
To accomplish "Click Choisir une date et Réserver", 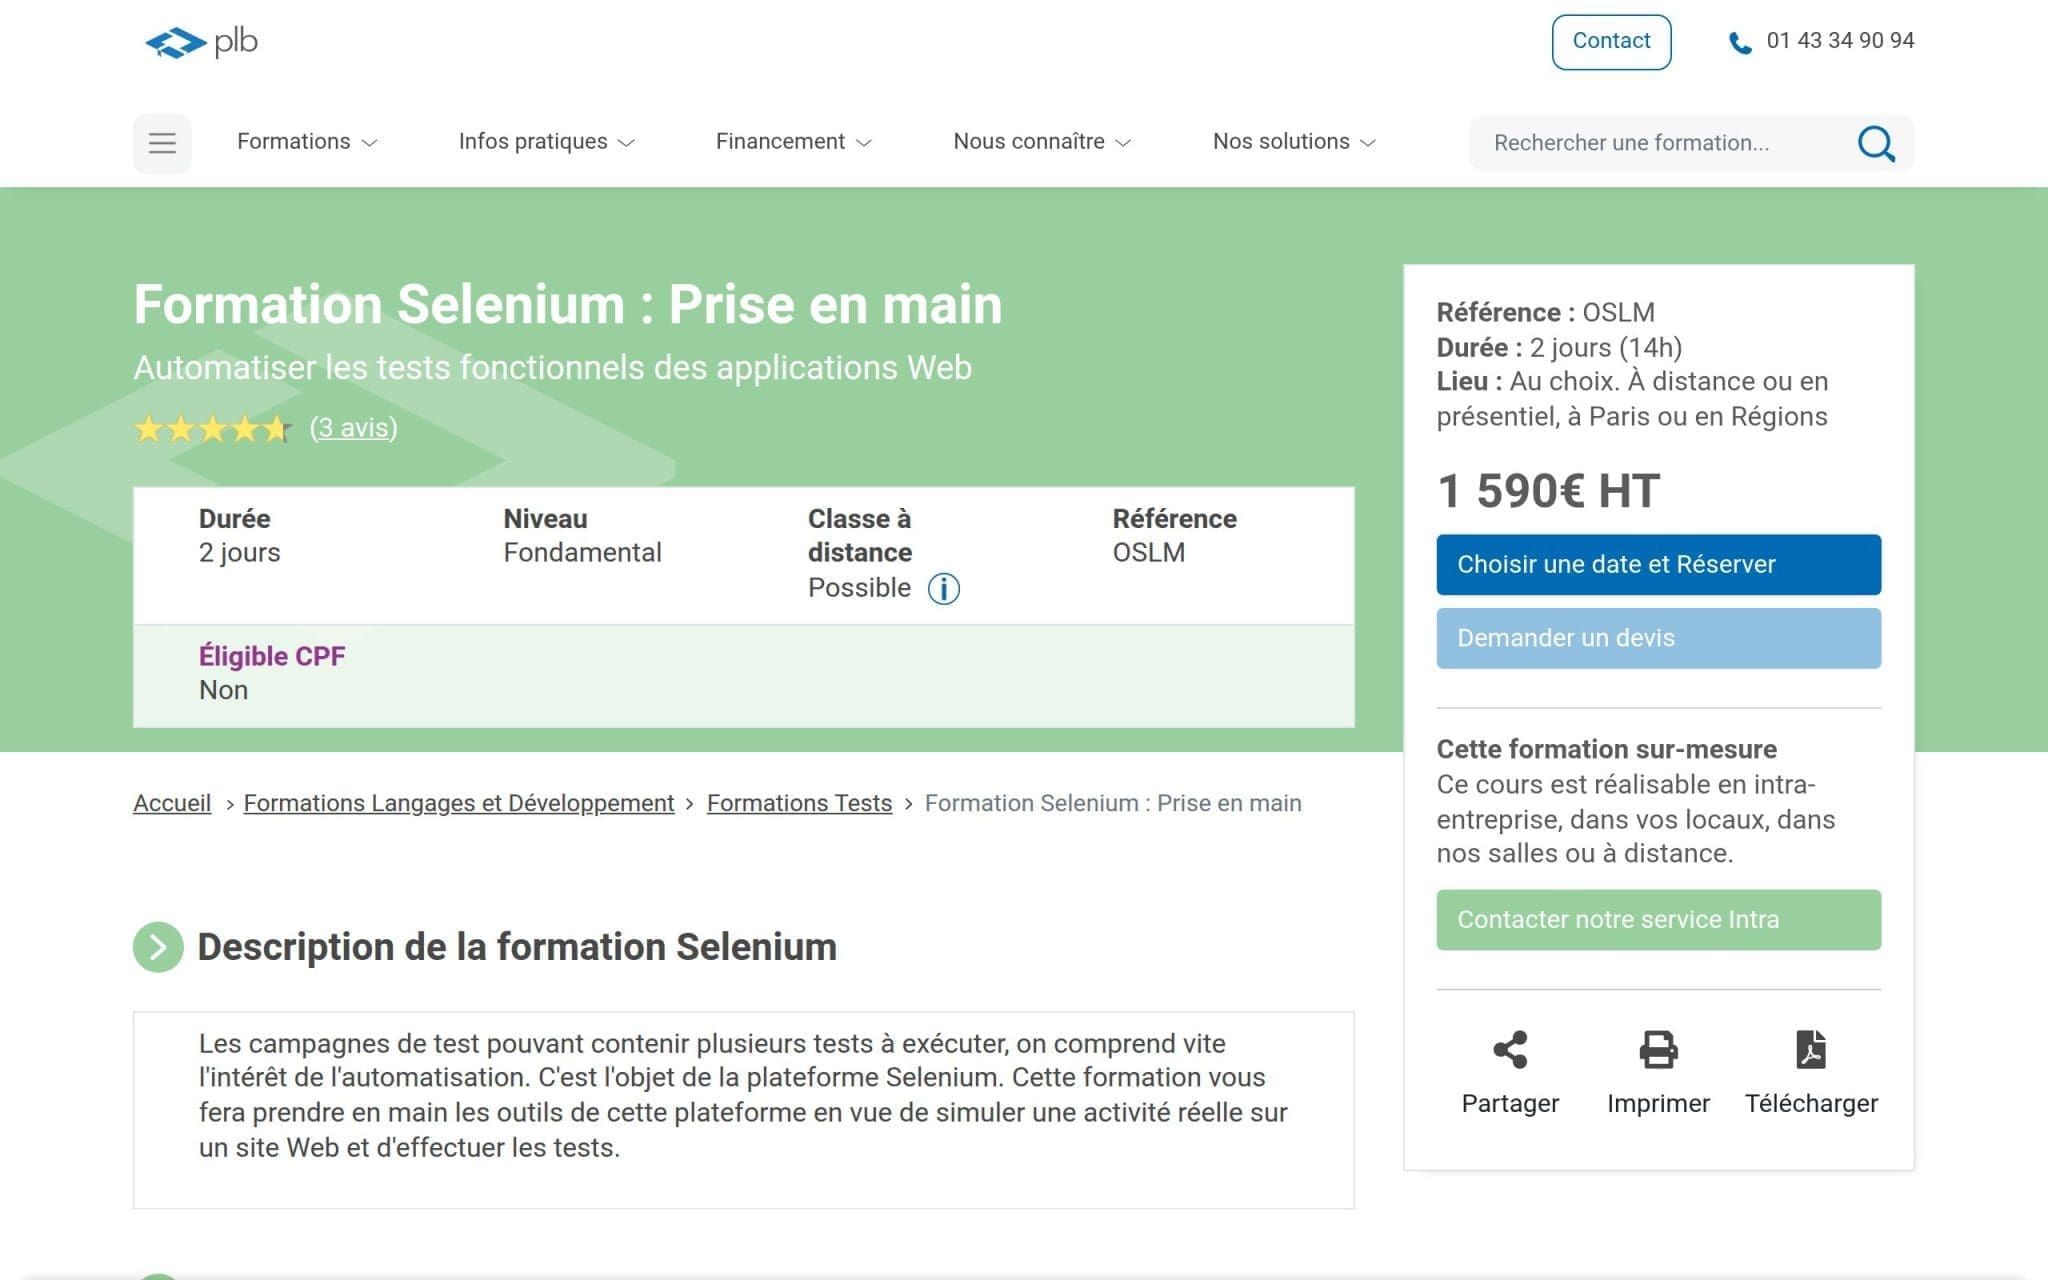I will pos(1659,564).
